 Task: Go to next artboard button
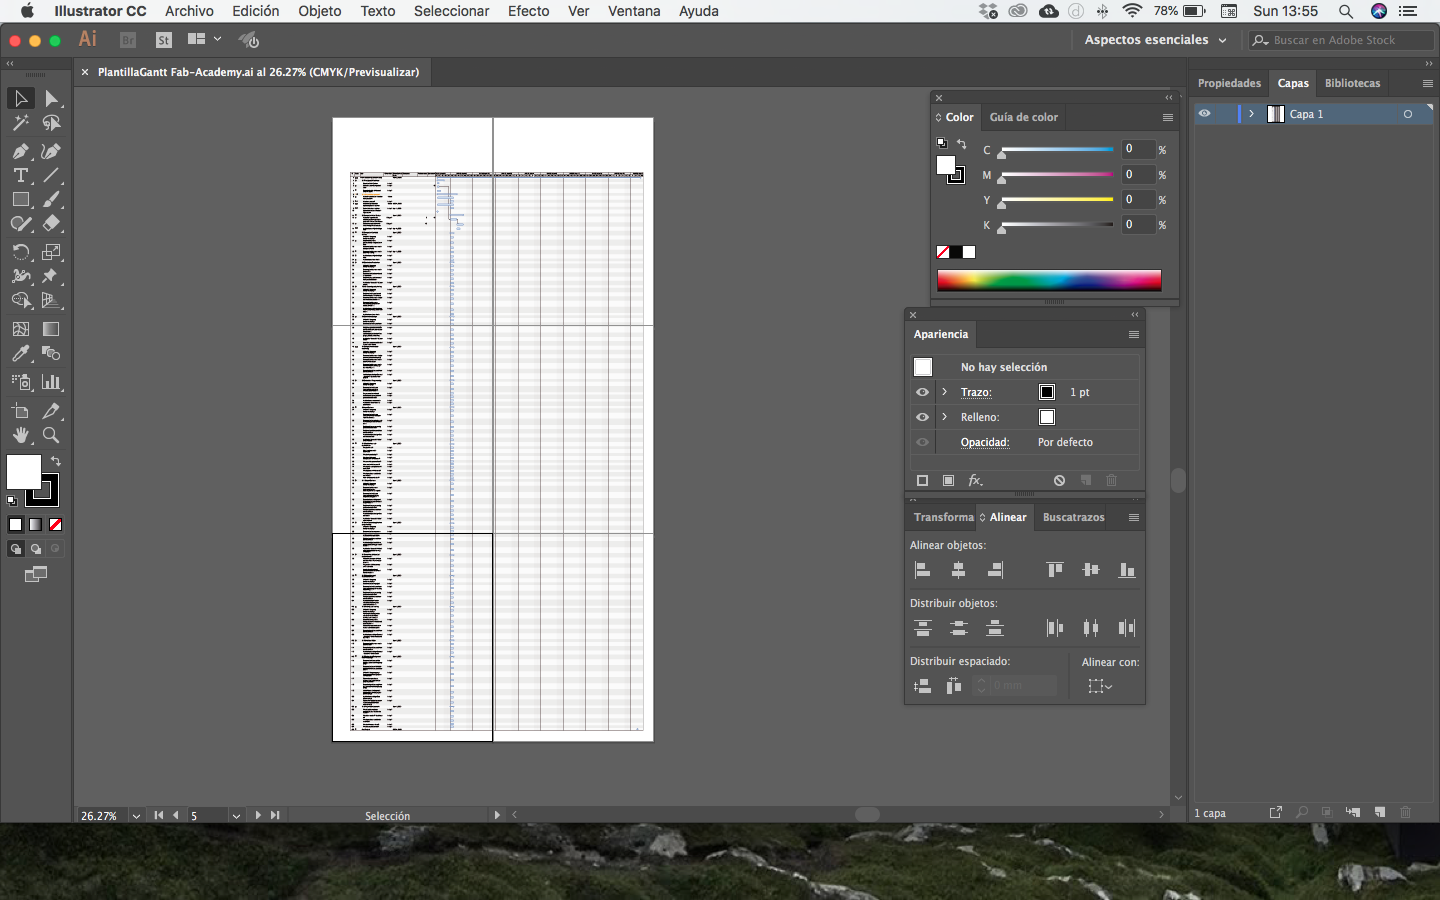(x=258, y=816)
